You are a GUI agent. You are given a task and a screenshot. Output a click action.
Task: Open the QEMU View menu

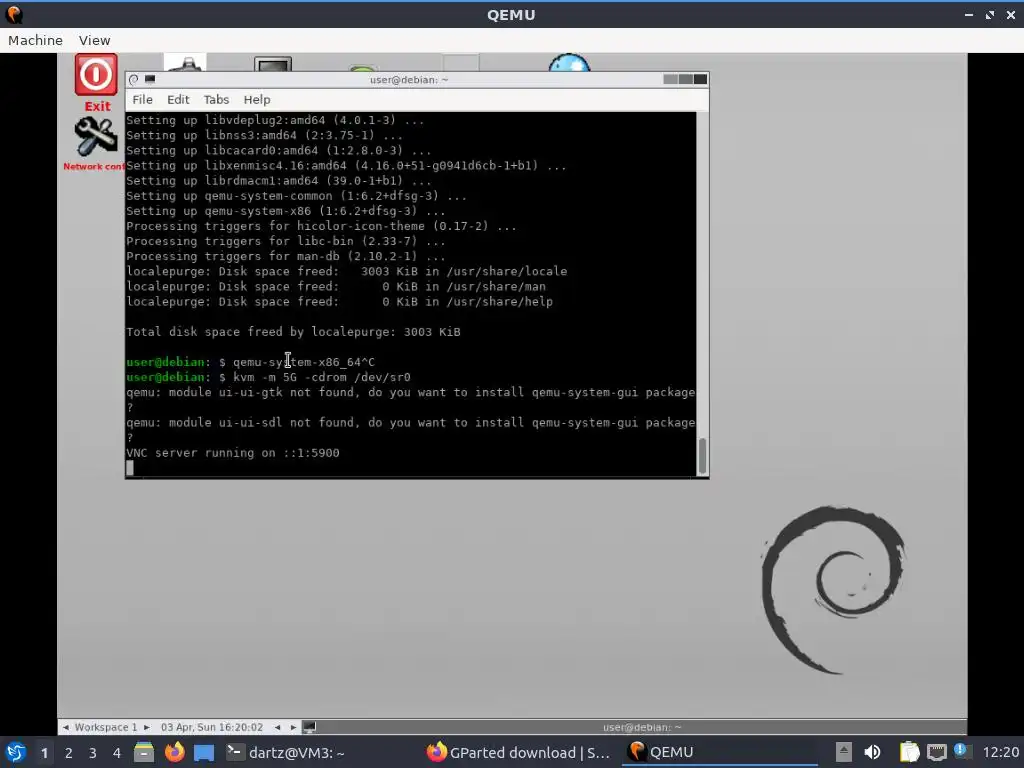point(95,40)
